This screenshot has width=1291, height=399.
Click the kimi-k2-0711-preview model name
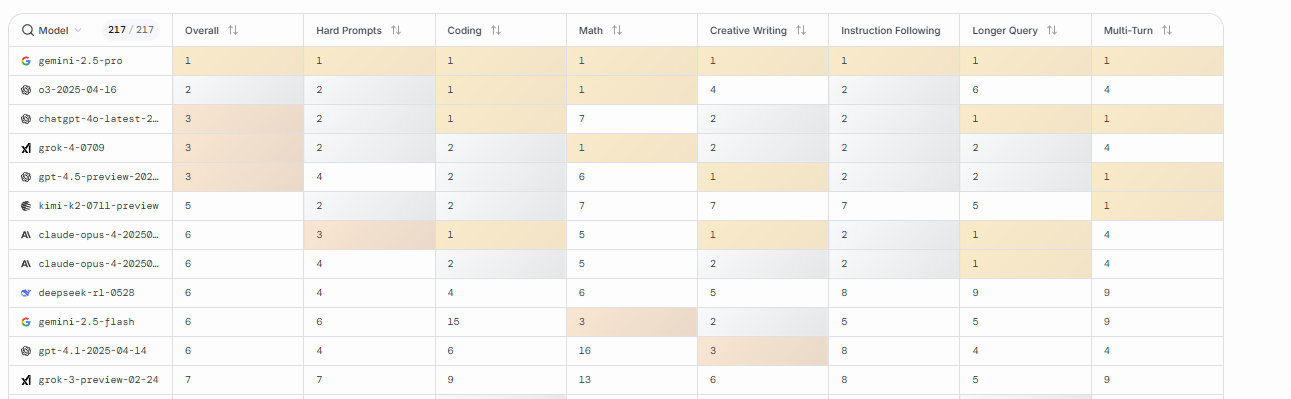coord(98,206)
